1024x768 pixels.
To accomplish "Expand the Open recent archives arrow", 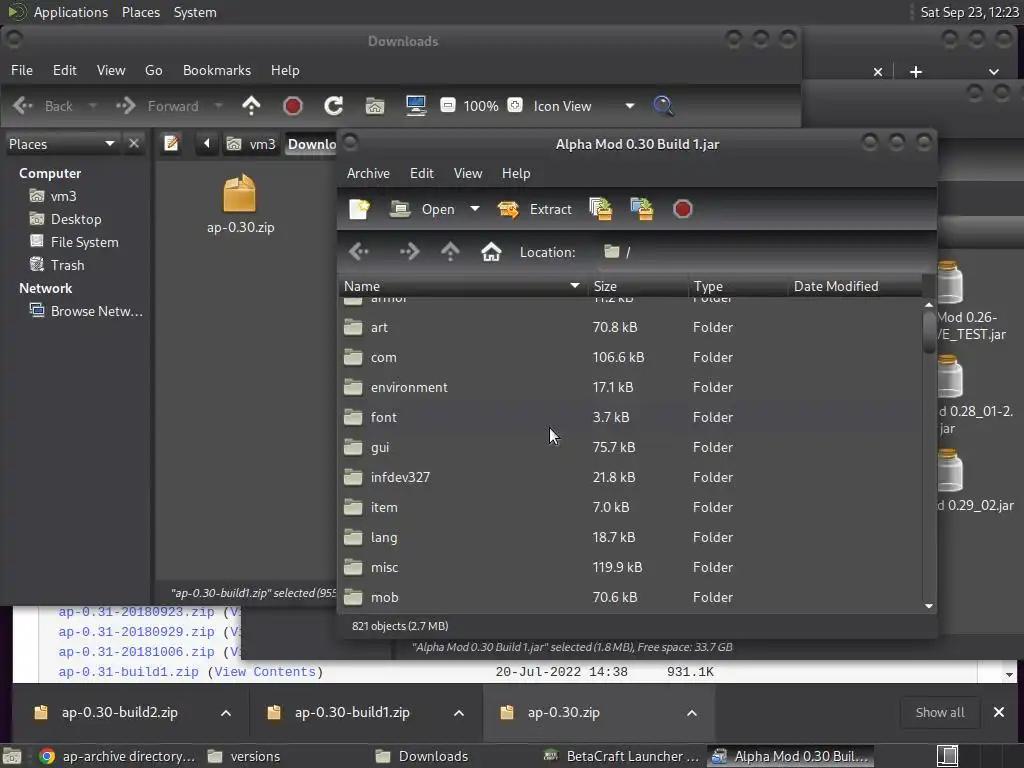I will (475, 209).
